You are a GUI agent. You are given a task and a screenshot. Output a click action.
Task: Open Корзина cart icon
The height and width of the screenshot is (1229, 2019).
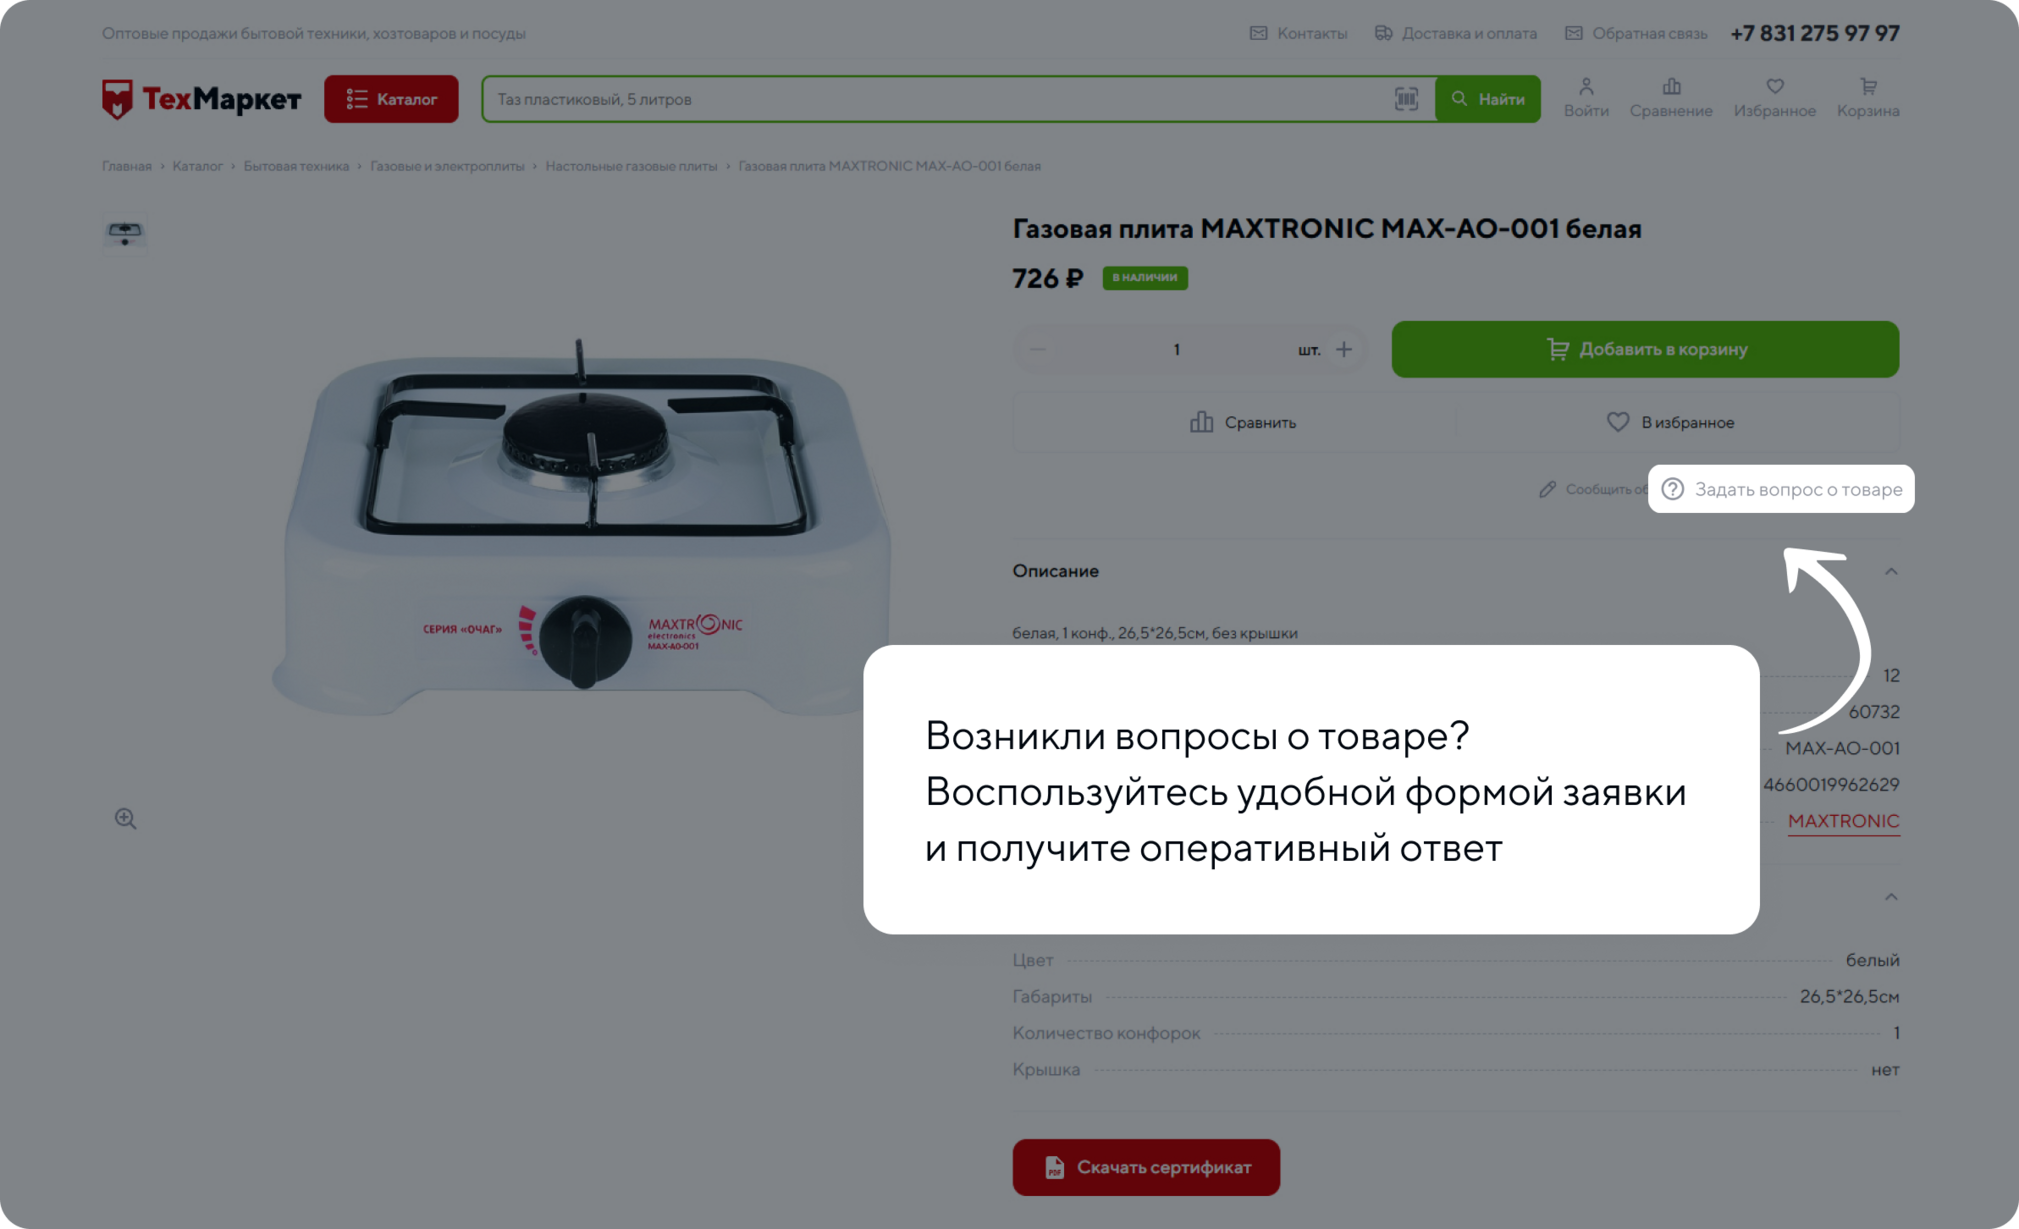1868,98
